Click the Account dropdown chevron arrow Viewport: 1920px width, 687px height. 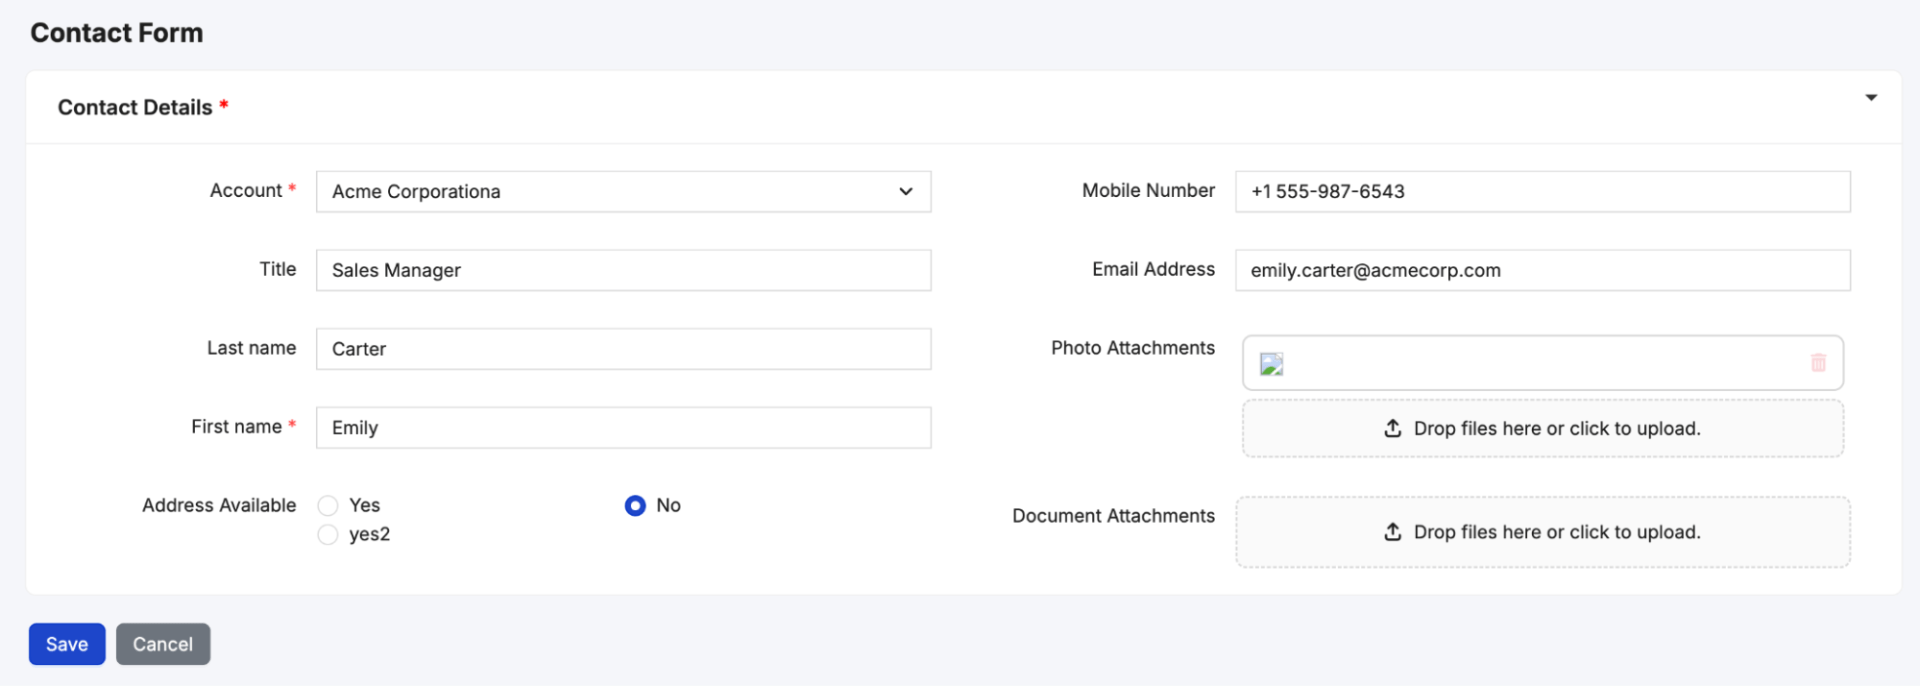pyautogui.click(x=905, y=192)
